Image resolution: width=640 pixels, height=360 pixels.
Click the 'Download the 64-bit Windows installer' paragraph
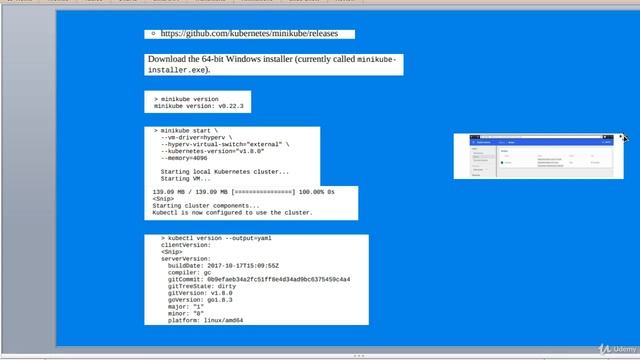point(272,64)
